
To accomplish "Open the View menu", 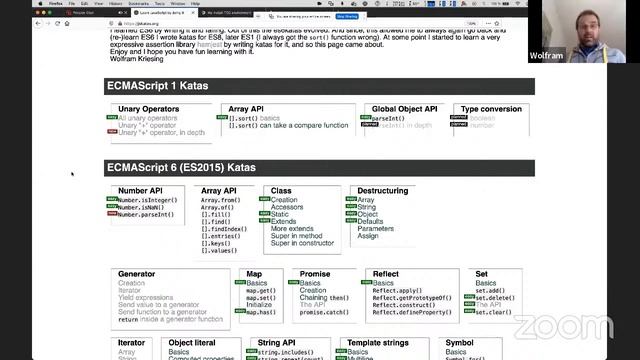I will click(x=98, y=4).
